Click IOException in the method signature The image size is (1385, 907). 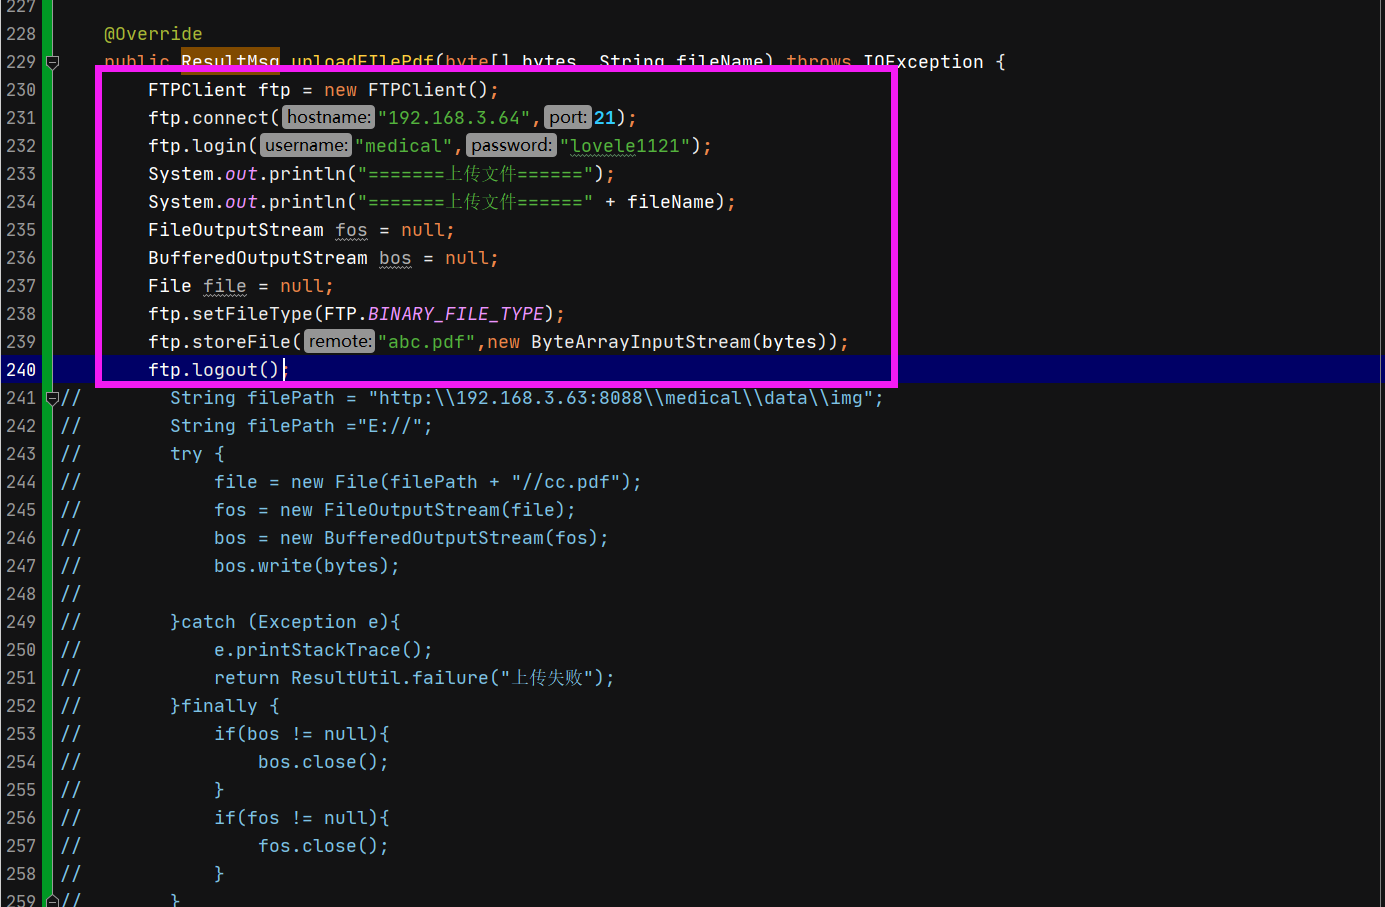pos(924,62)
